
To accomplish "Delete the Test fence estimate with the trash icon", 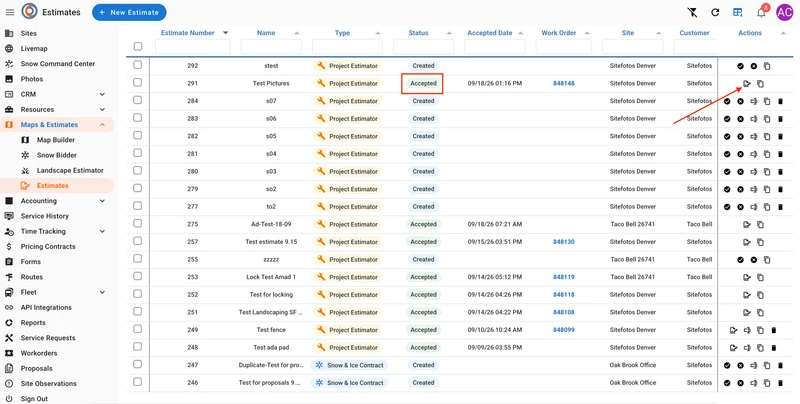I will click(x=773, y=330).
